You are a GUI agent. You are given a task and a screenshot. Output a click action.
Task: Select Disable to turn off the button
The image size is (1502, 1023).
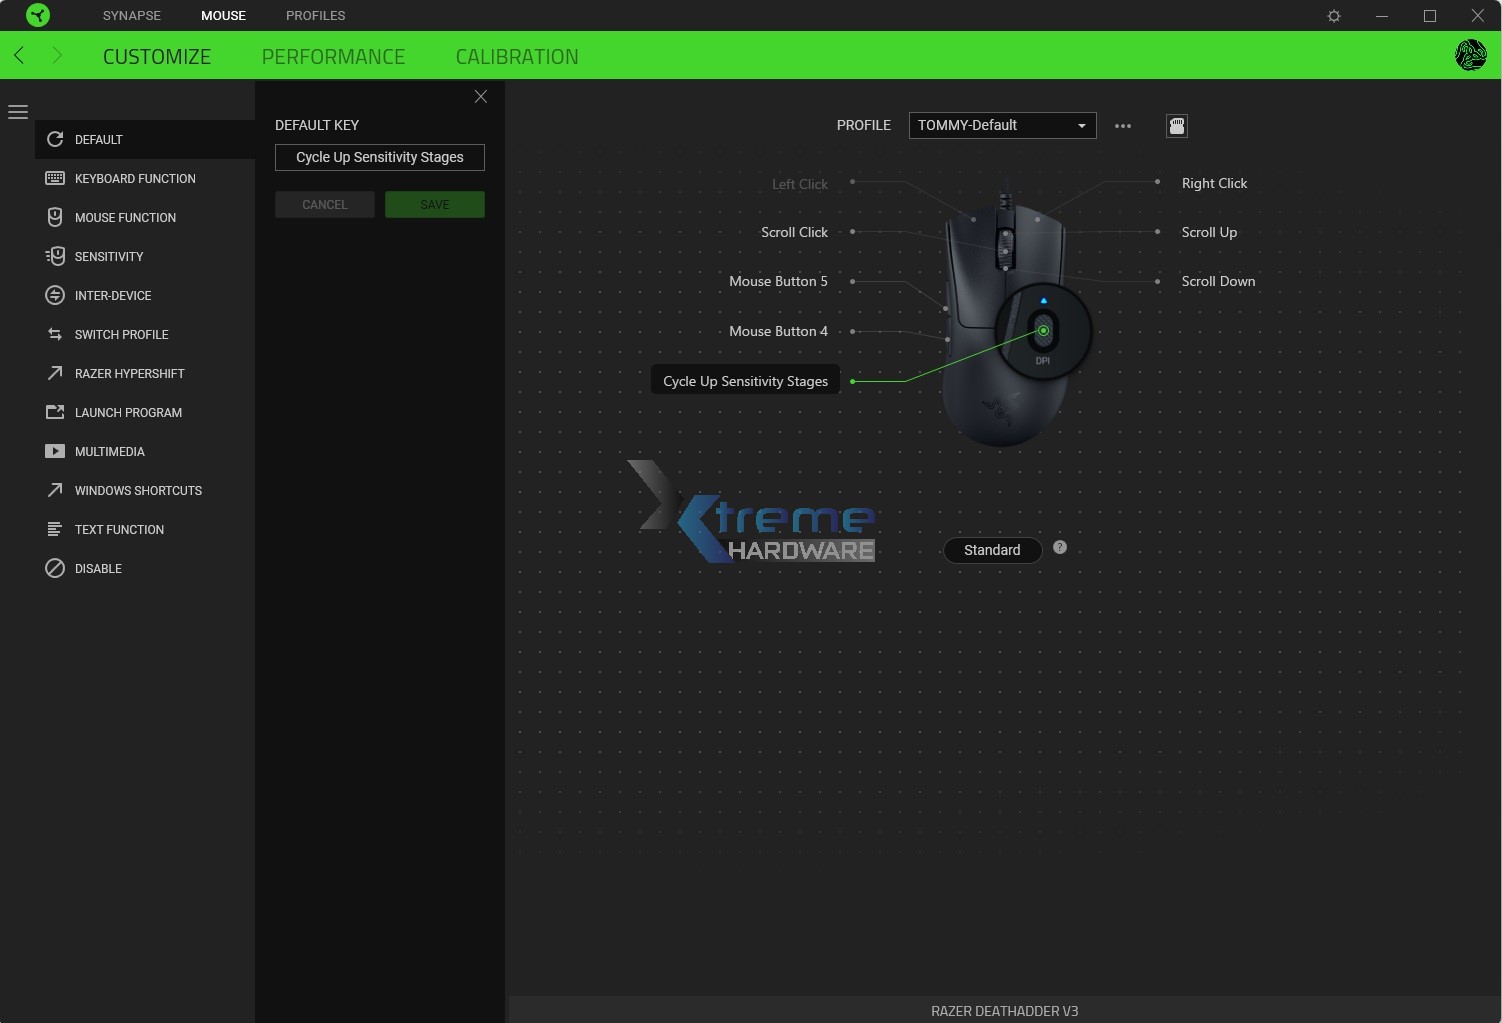point(98,568)
